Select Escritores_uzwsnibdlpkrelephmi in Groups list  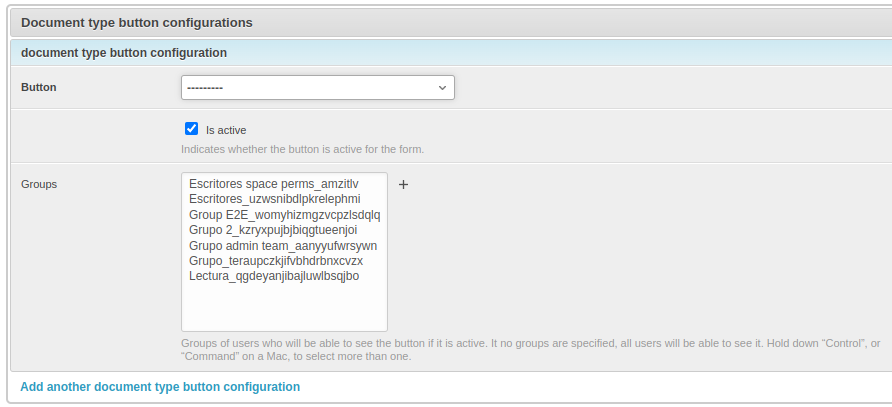pyautogui.click(x=274, y=200)
